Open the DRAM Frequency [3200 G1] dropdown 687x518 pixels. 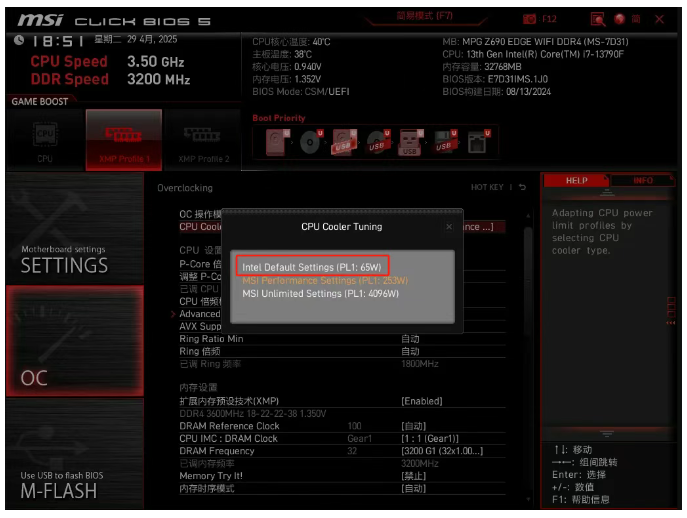tap(442, 451)
